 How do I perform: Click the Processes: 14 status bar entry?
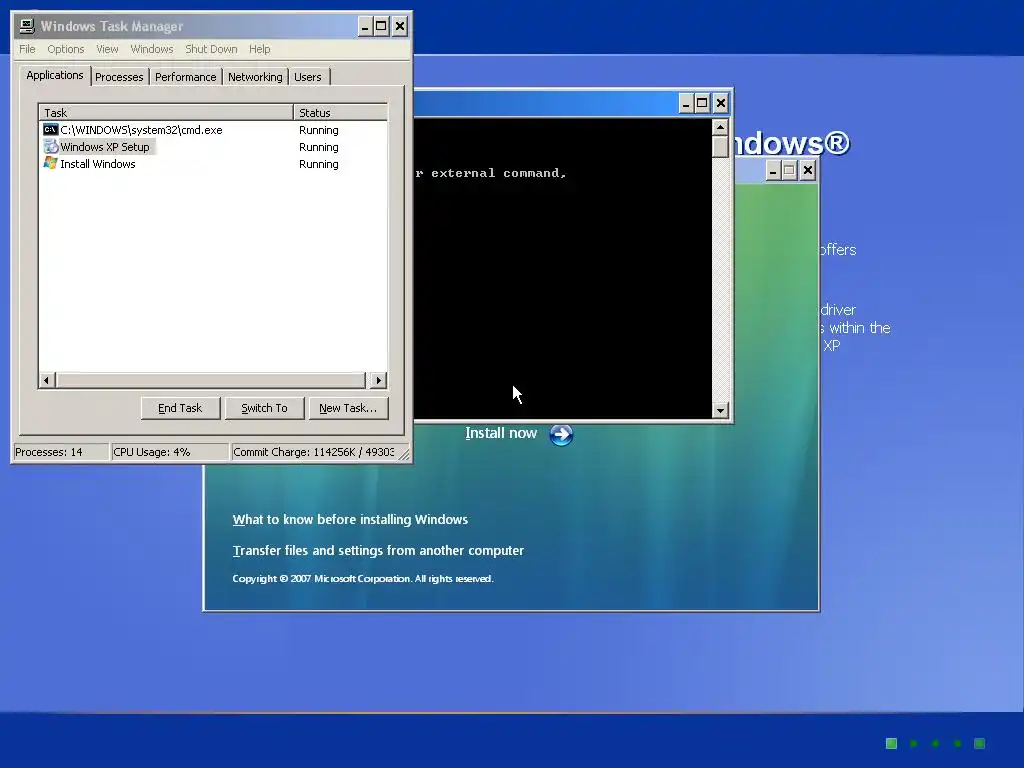[x=61, y=452]
